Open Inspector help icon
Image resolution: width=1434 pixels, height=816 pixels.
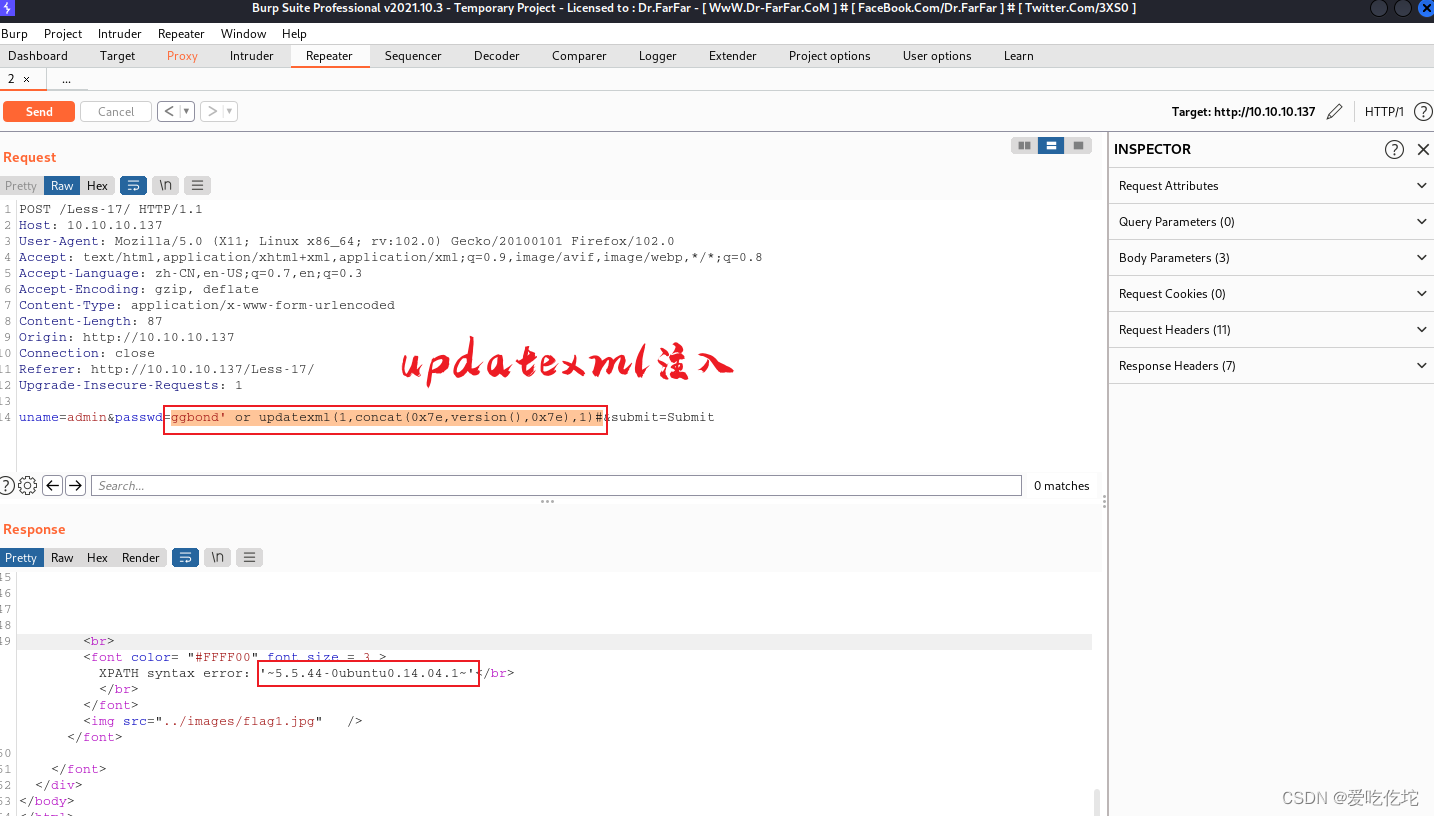(x=1394, y=149)
